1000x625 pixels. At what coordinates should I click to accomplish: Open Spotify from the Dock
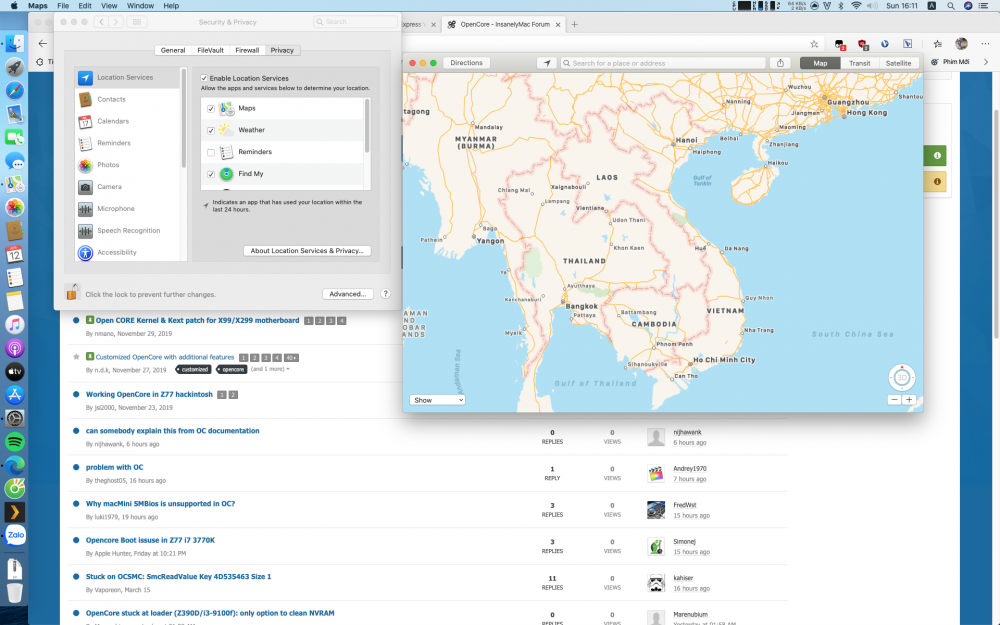tap(15, 441)
